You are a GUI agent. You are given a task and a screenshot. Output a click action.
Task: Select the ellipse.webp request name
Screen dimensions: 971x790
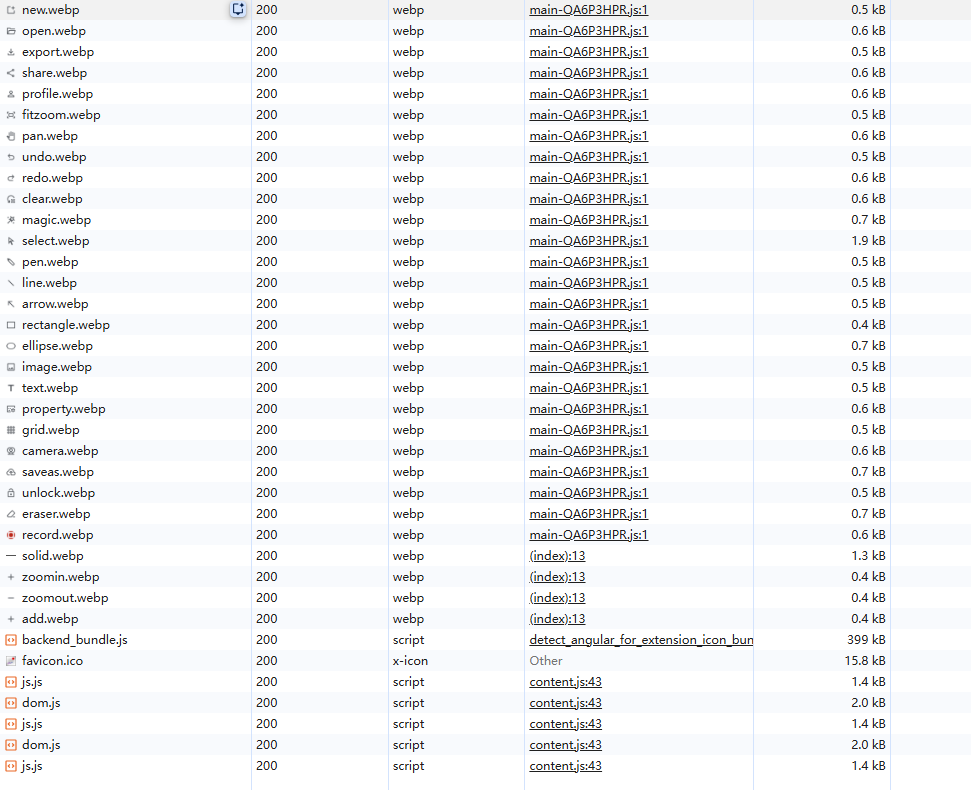[57, 346]
